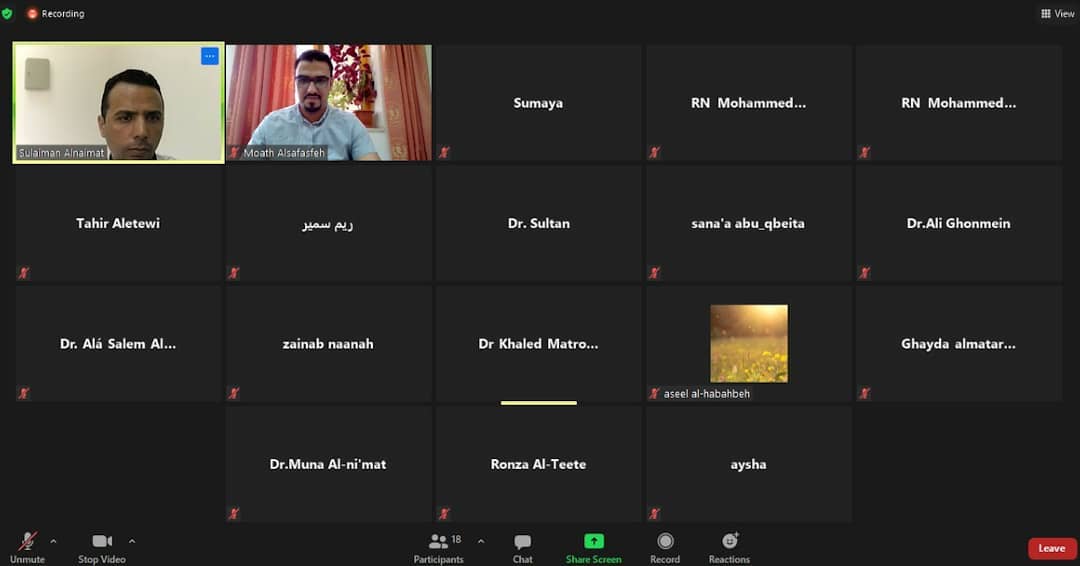The width and height of the screenshot is (1080, 566).
Task: Expand audio options arrow beside Unmute
Action: pos(54,541)
